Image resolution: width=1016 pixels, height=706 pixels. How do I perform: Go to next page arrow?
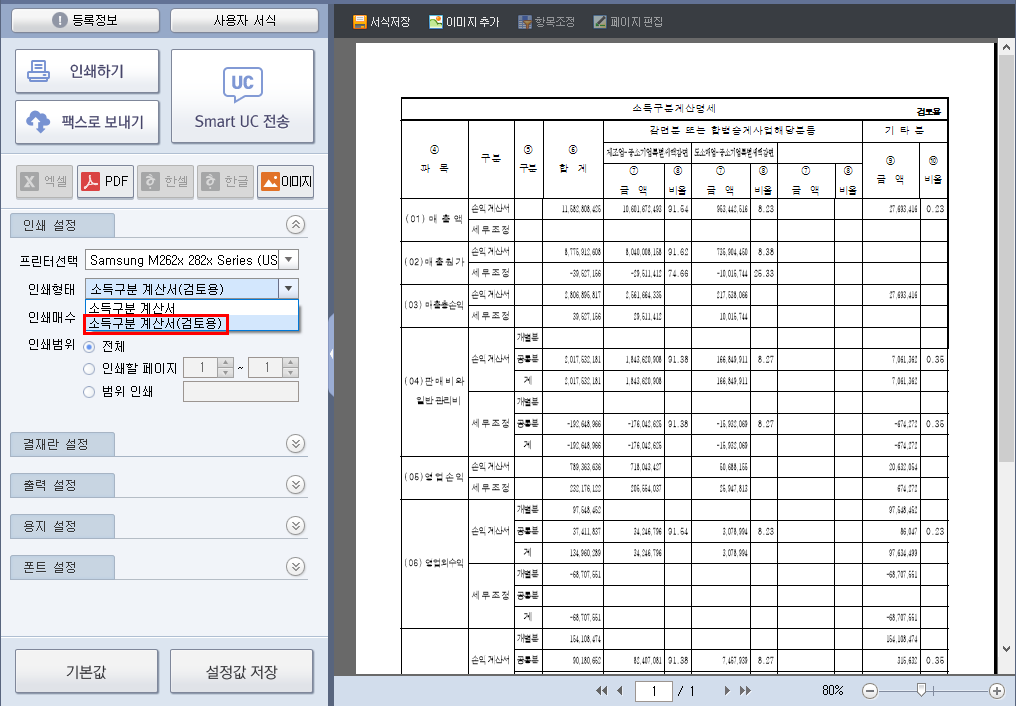(727, 691)
